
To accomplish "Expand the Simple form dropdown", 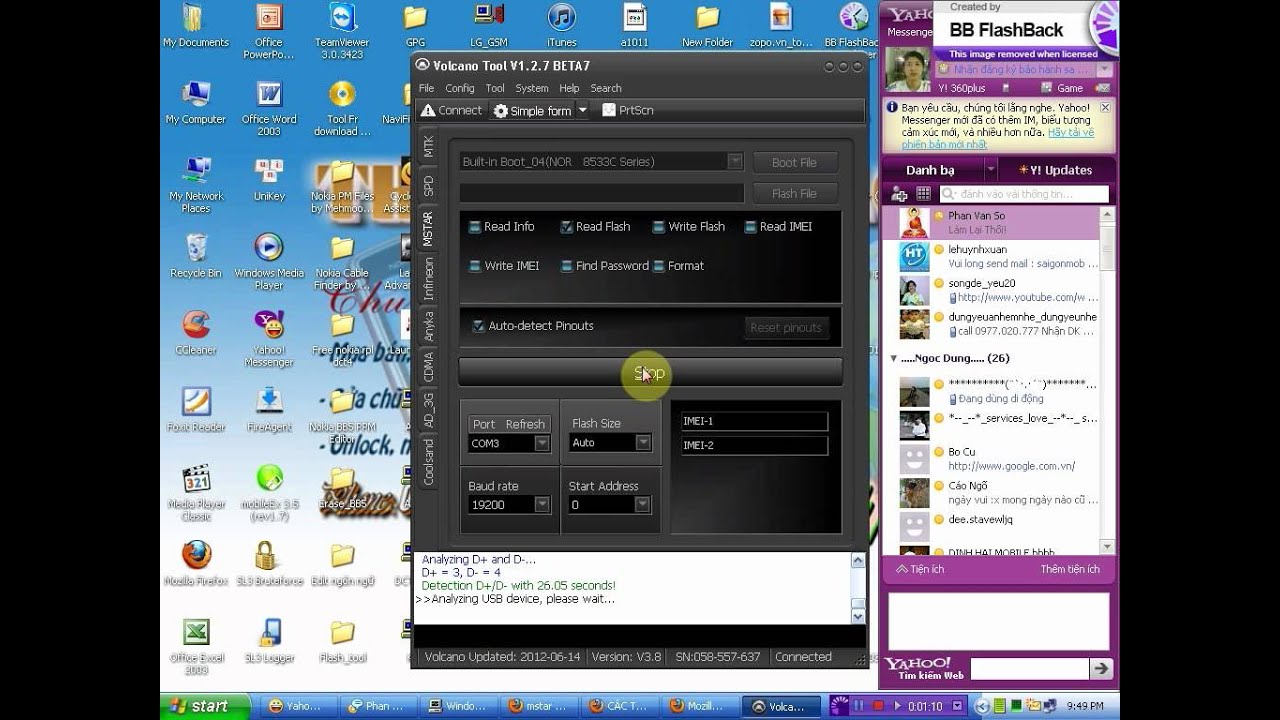I will (x=581, y=111).
